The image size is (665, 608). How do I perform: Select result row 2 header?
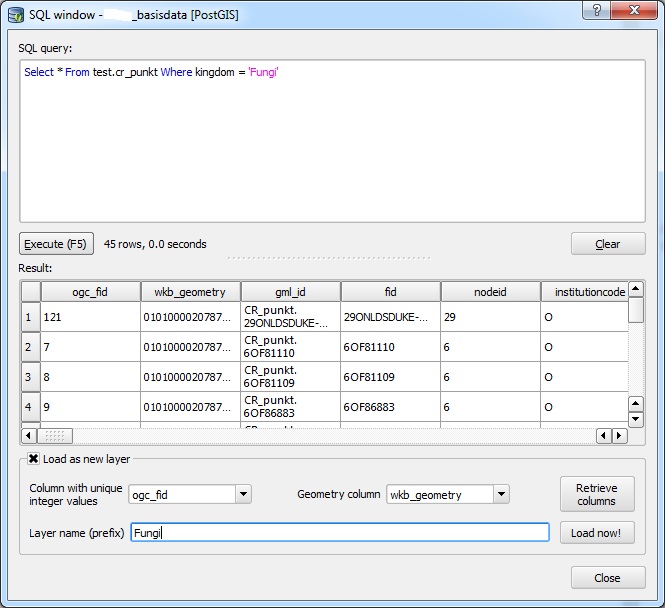[x=31, y=347]
